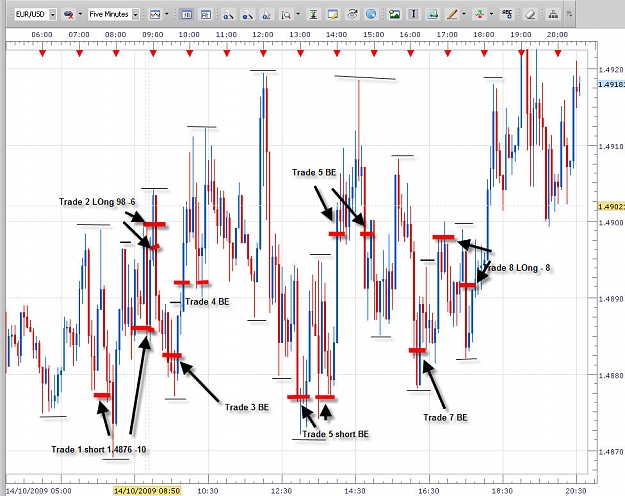Click the 20:30 bottom axis label
Viewport: 625px width, 496px height.
(576, 490)
